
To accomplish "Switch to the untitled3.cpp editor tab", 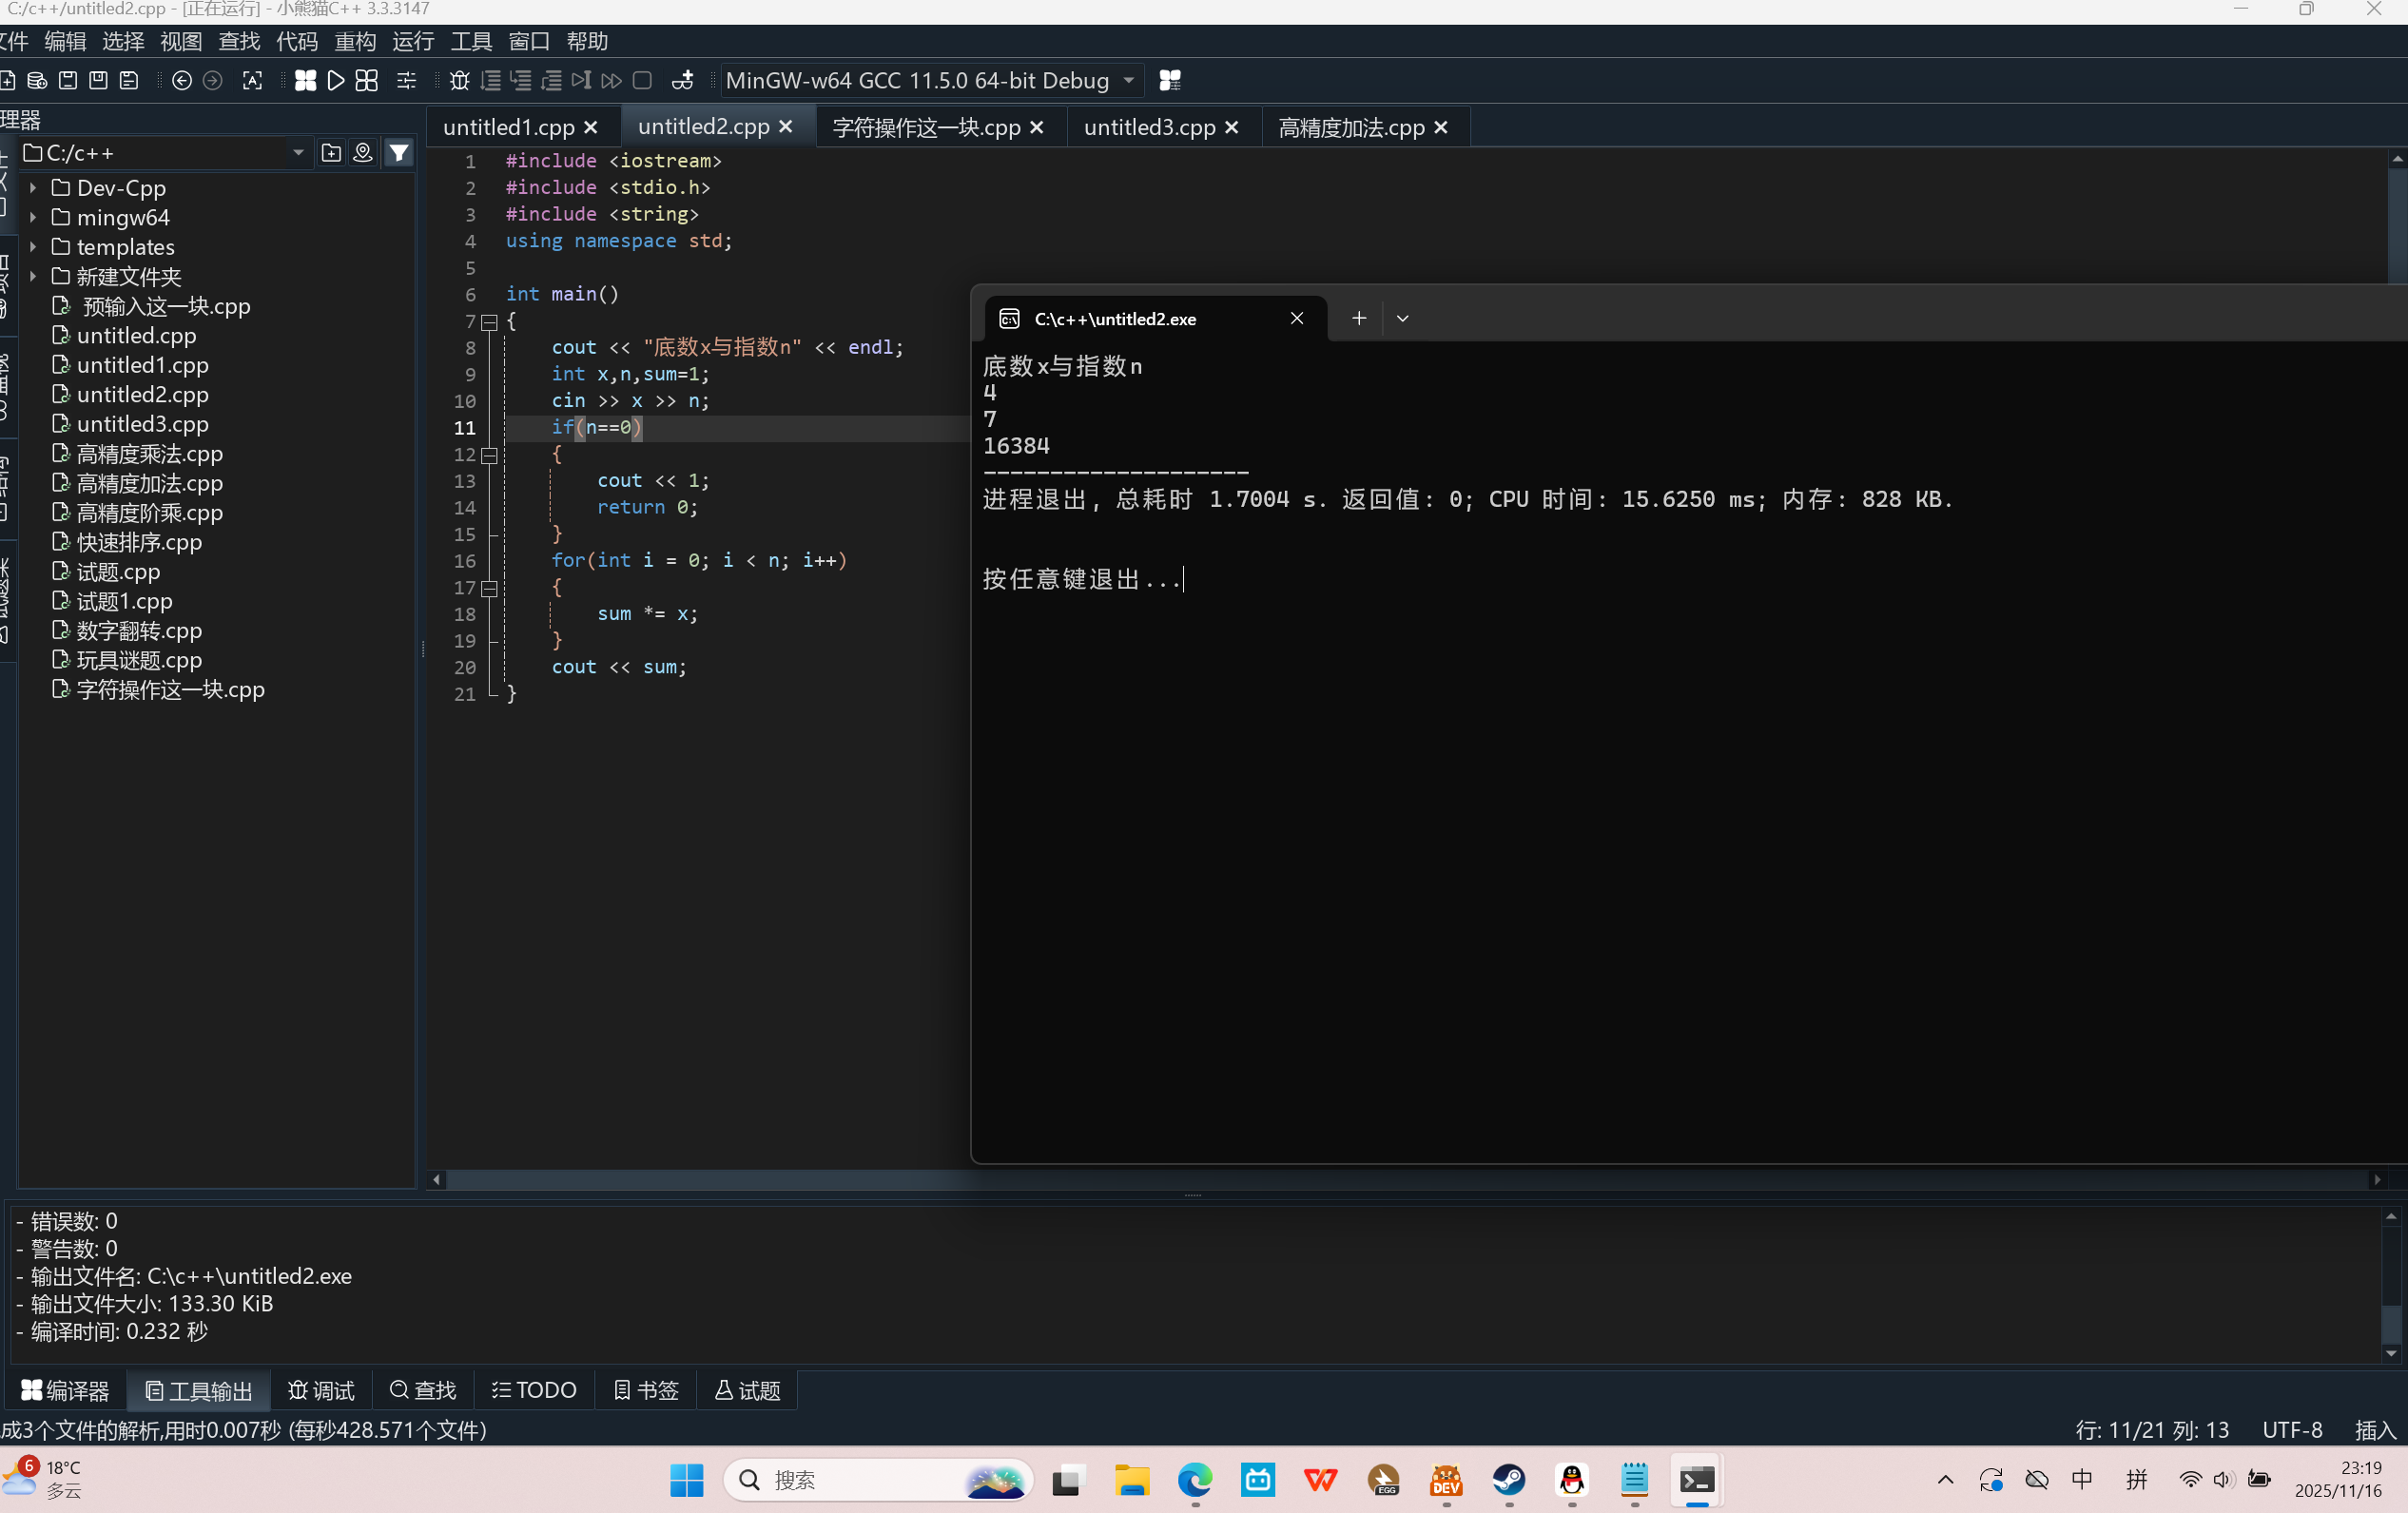I will [x=1148, y=128].
